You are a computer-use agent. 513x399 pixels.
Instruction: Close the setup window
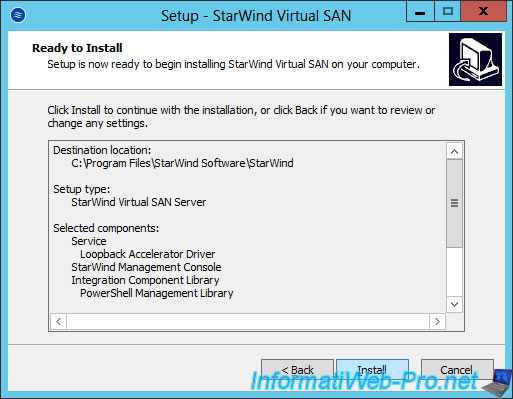tap(483, 12)
